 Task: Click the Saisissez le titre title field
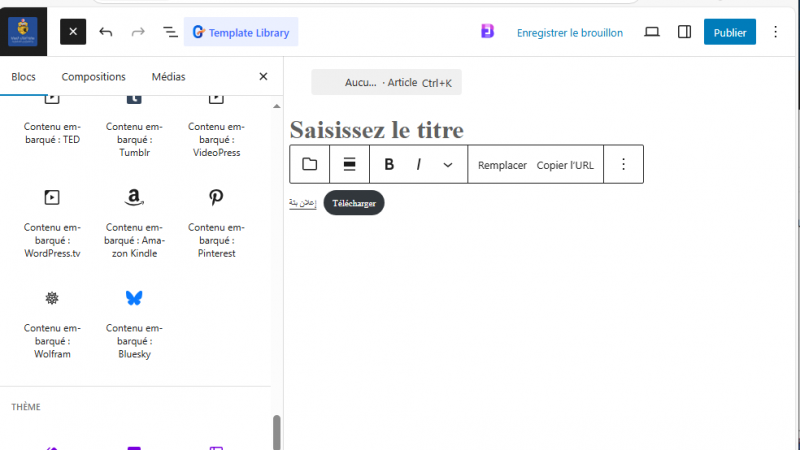377,129
